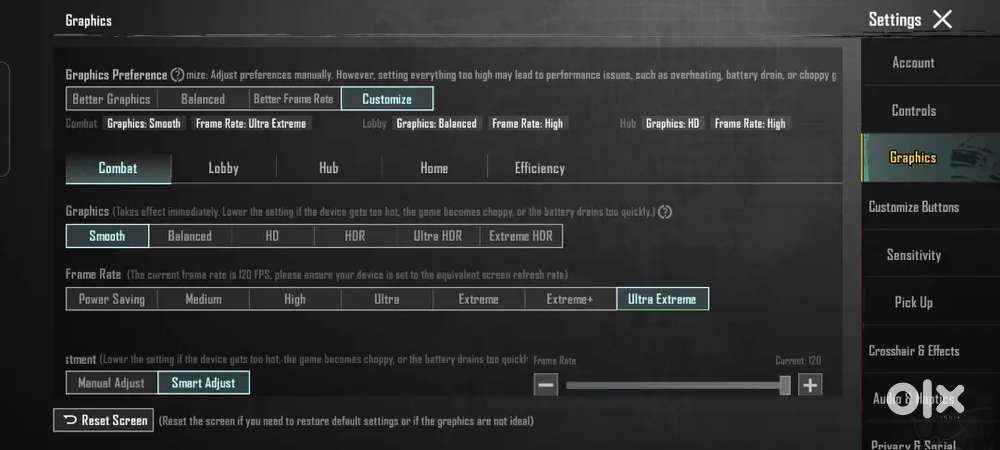1000x450 pixels.
Task: Select Smooth graphics quality
Action: pos(107,236)
